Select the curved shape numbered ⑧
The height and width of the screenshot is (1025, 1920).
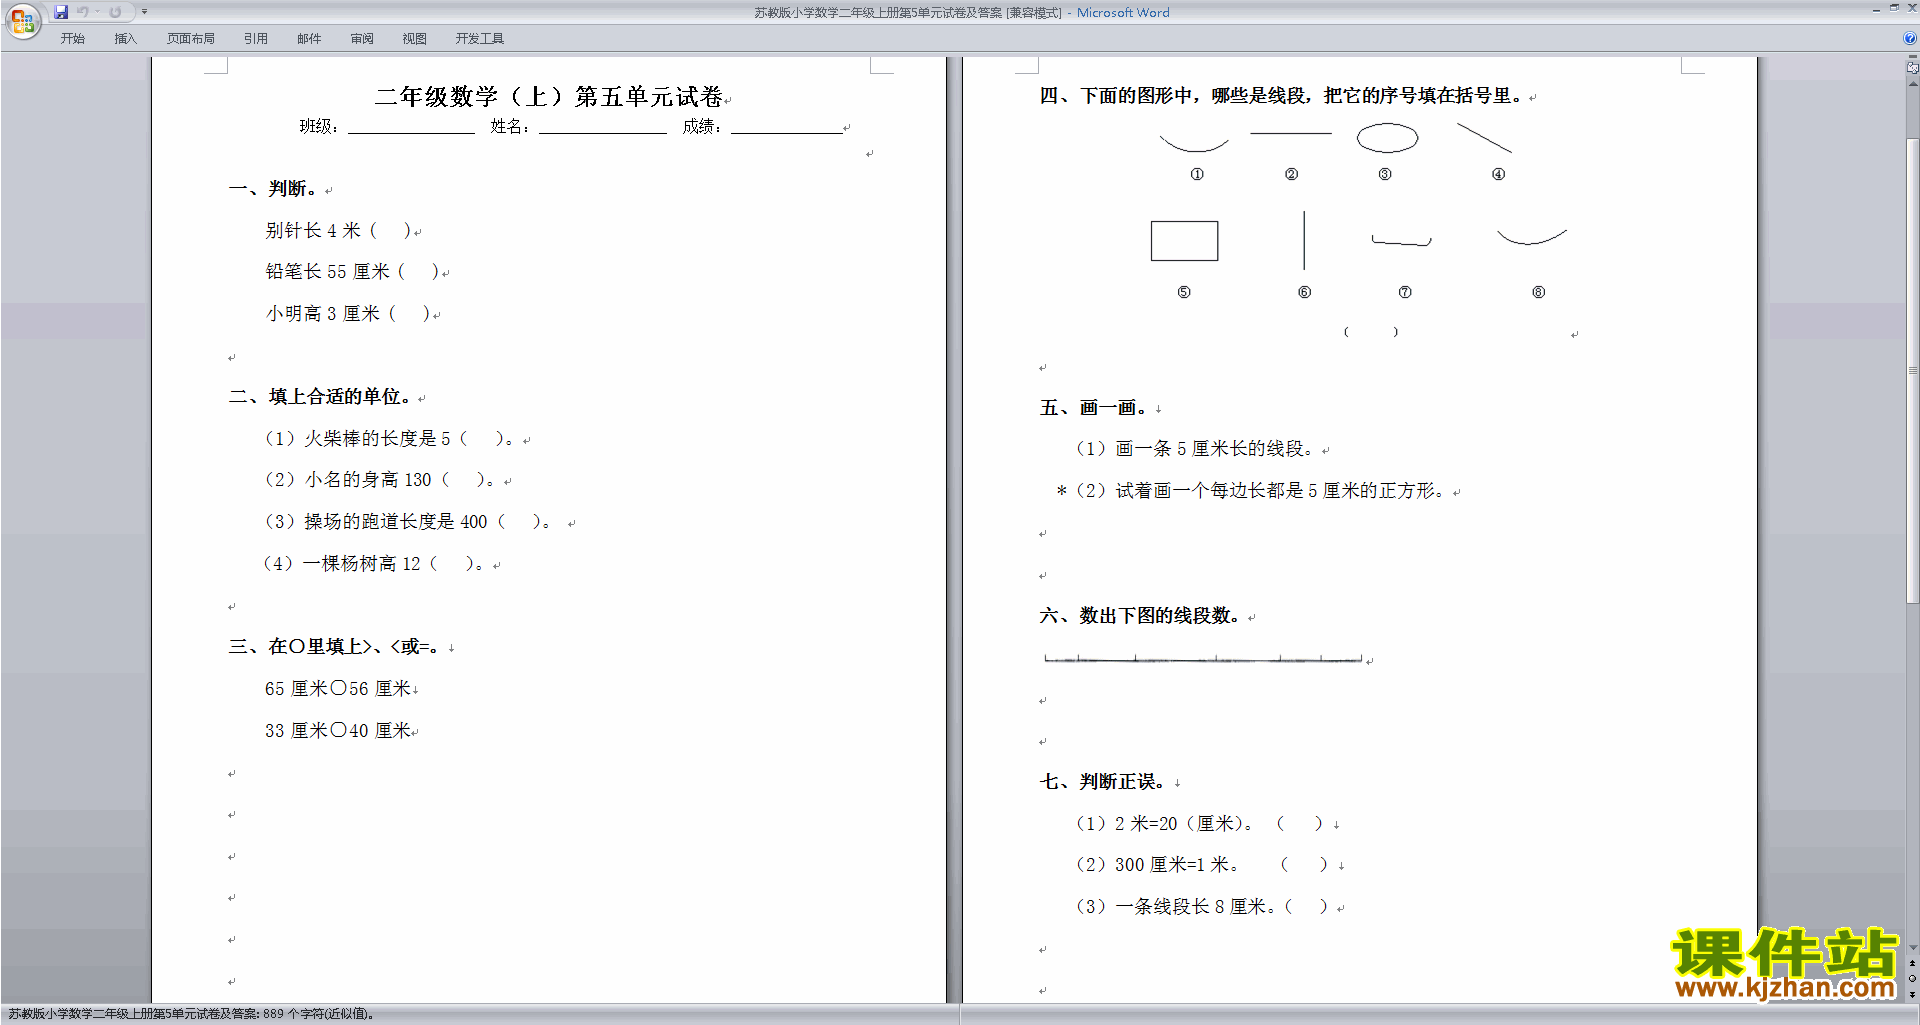[x=1532, y=237]
